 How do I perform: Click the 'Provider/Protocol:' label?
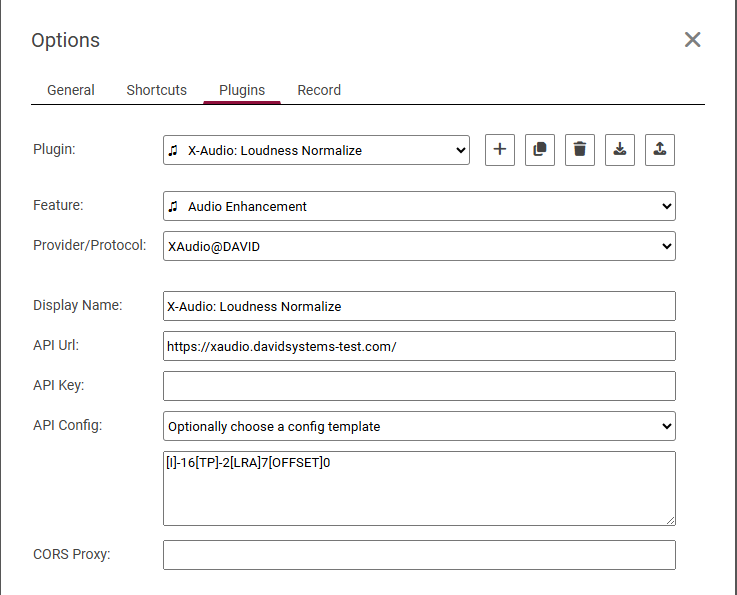[89, 245]
